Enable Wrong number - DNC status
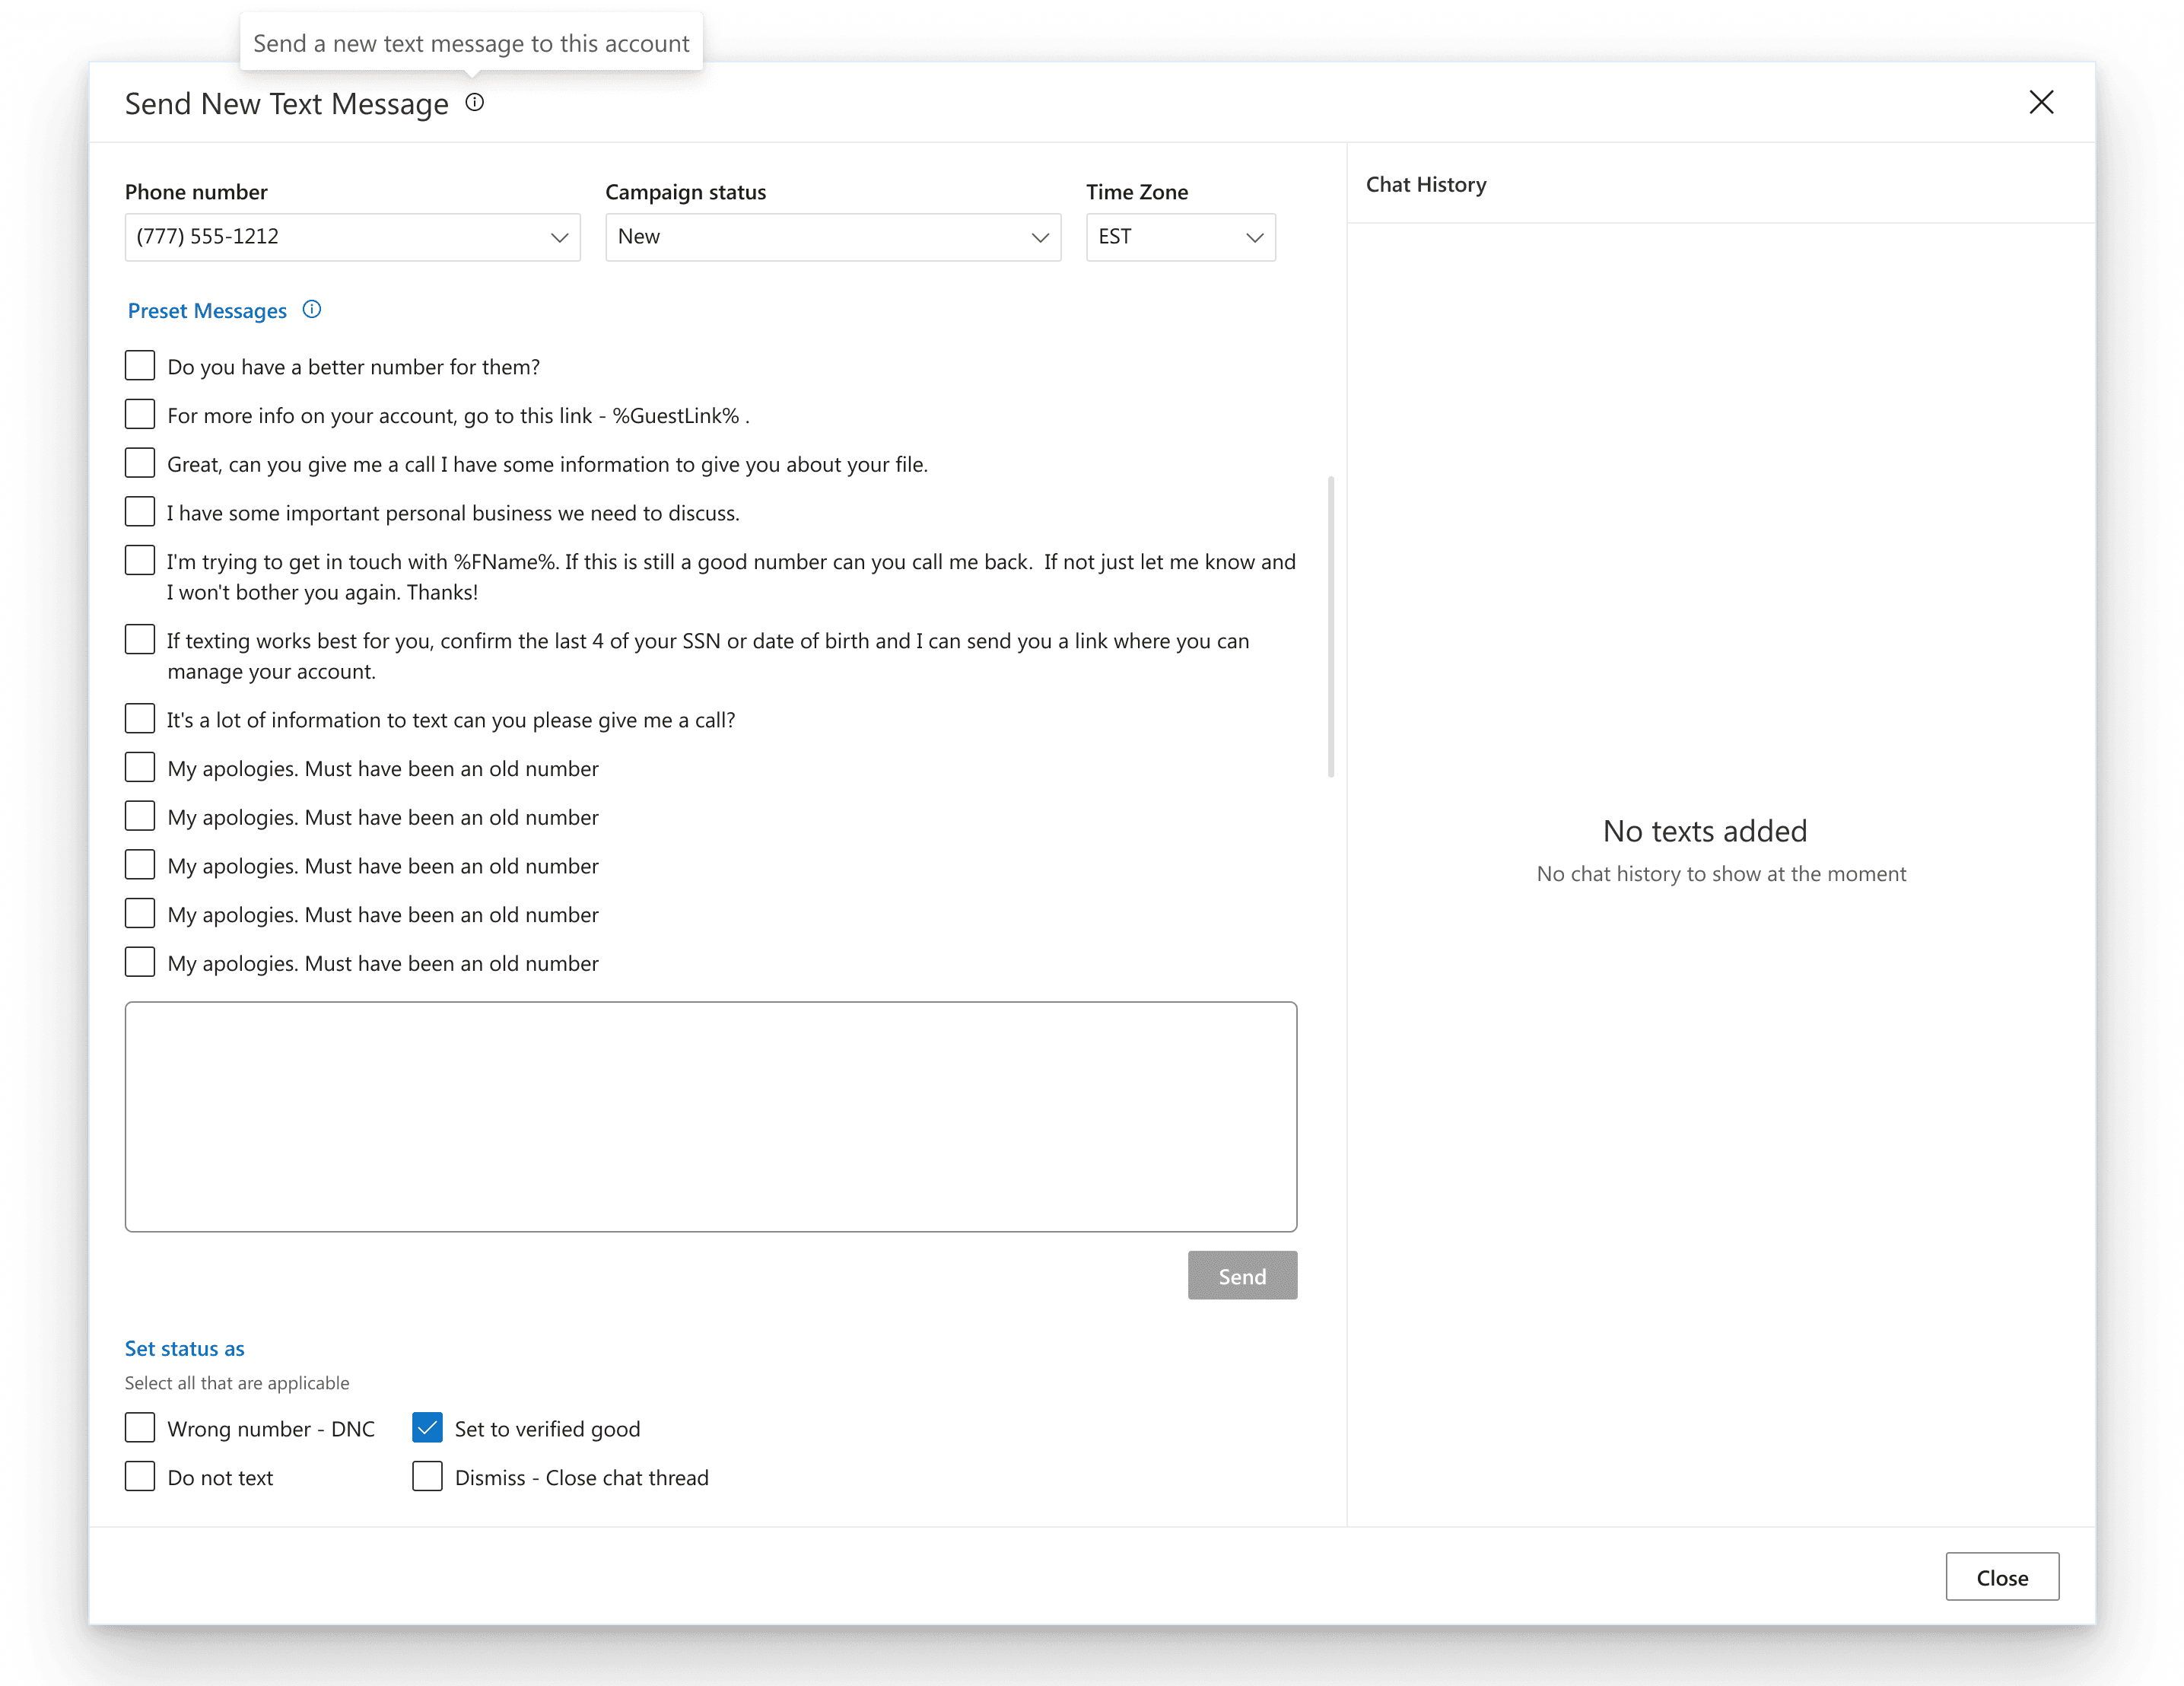This screenshot has height=1686, width=2184. (140, 1427)
